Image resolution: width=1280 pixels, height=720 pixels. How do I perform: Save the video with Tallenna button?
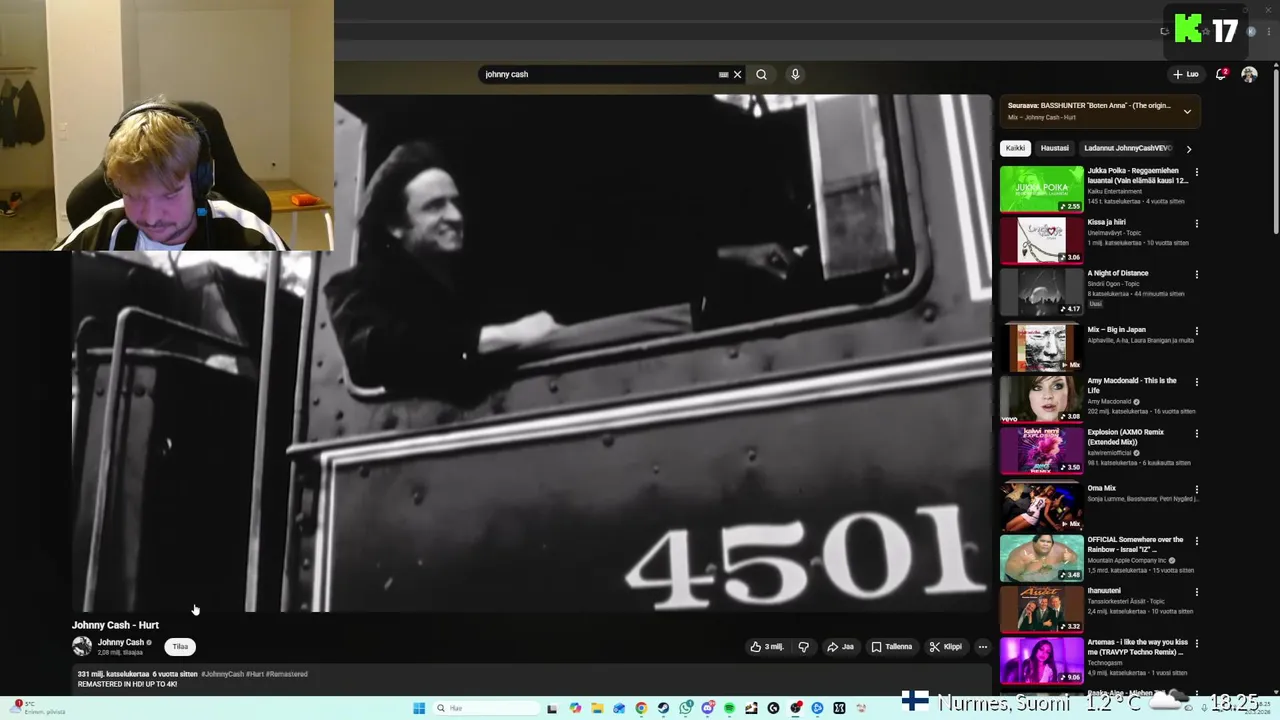pyautogui.click(x=892, y=647)
